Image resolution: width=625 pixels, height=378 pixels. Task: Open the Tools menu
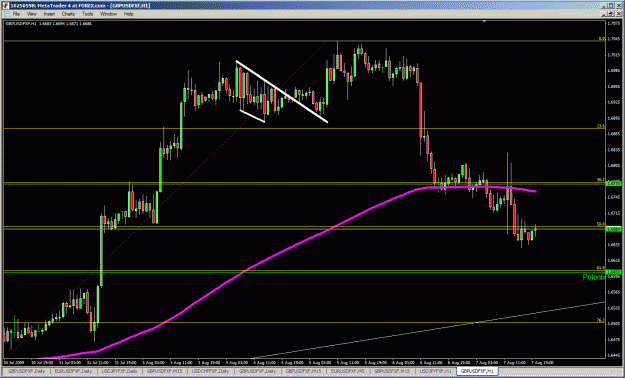pyautogui.click(x=87, y=14)
